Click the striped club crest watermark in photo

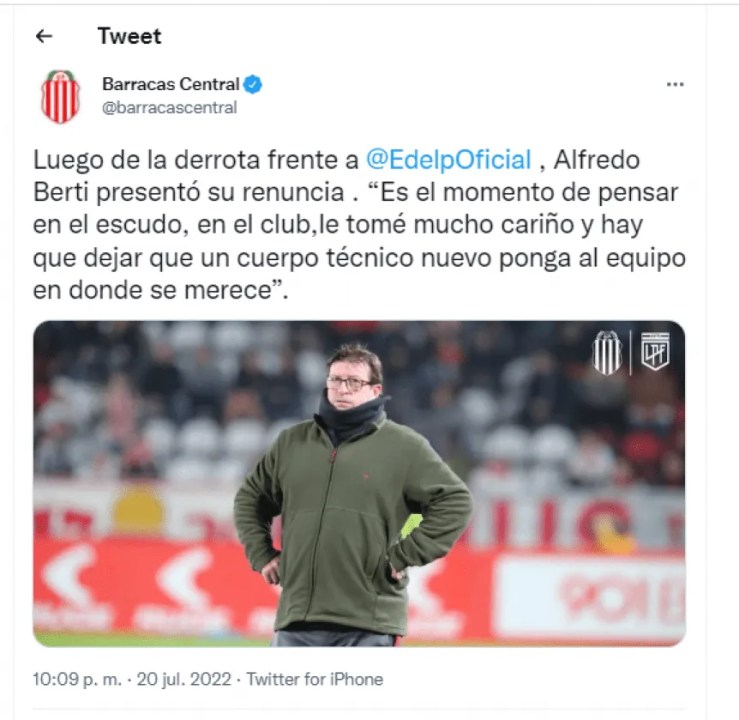click(x=607, y=352)
